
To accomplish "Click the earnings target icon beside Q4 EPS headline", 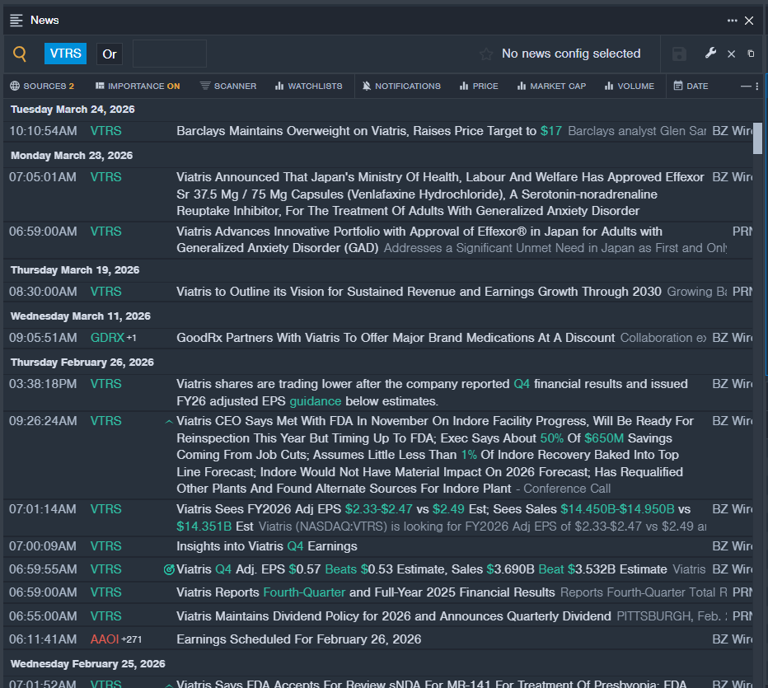I will click(169, 570).
